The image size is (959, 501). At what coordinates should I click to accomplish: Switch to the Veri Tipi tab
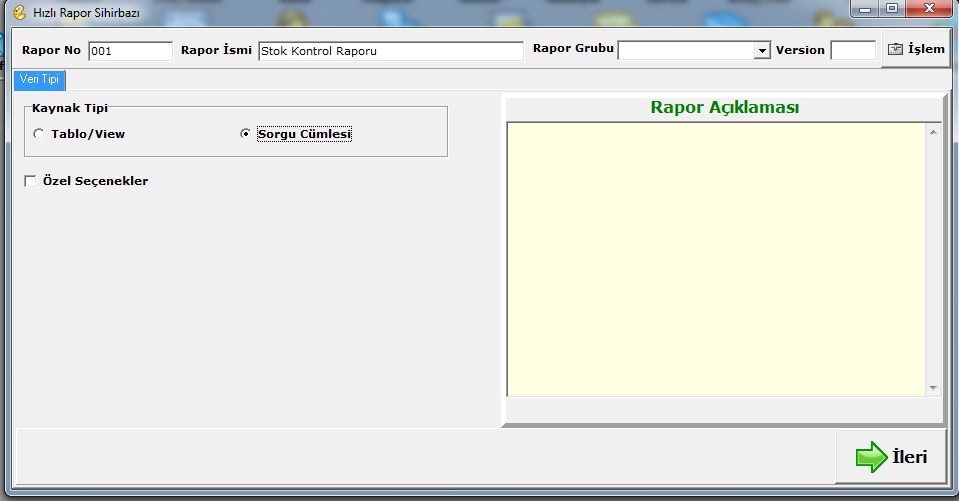point(40,79)
